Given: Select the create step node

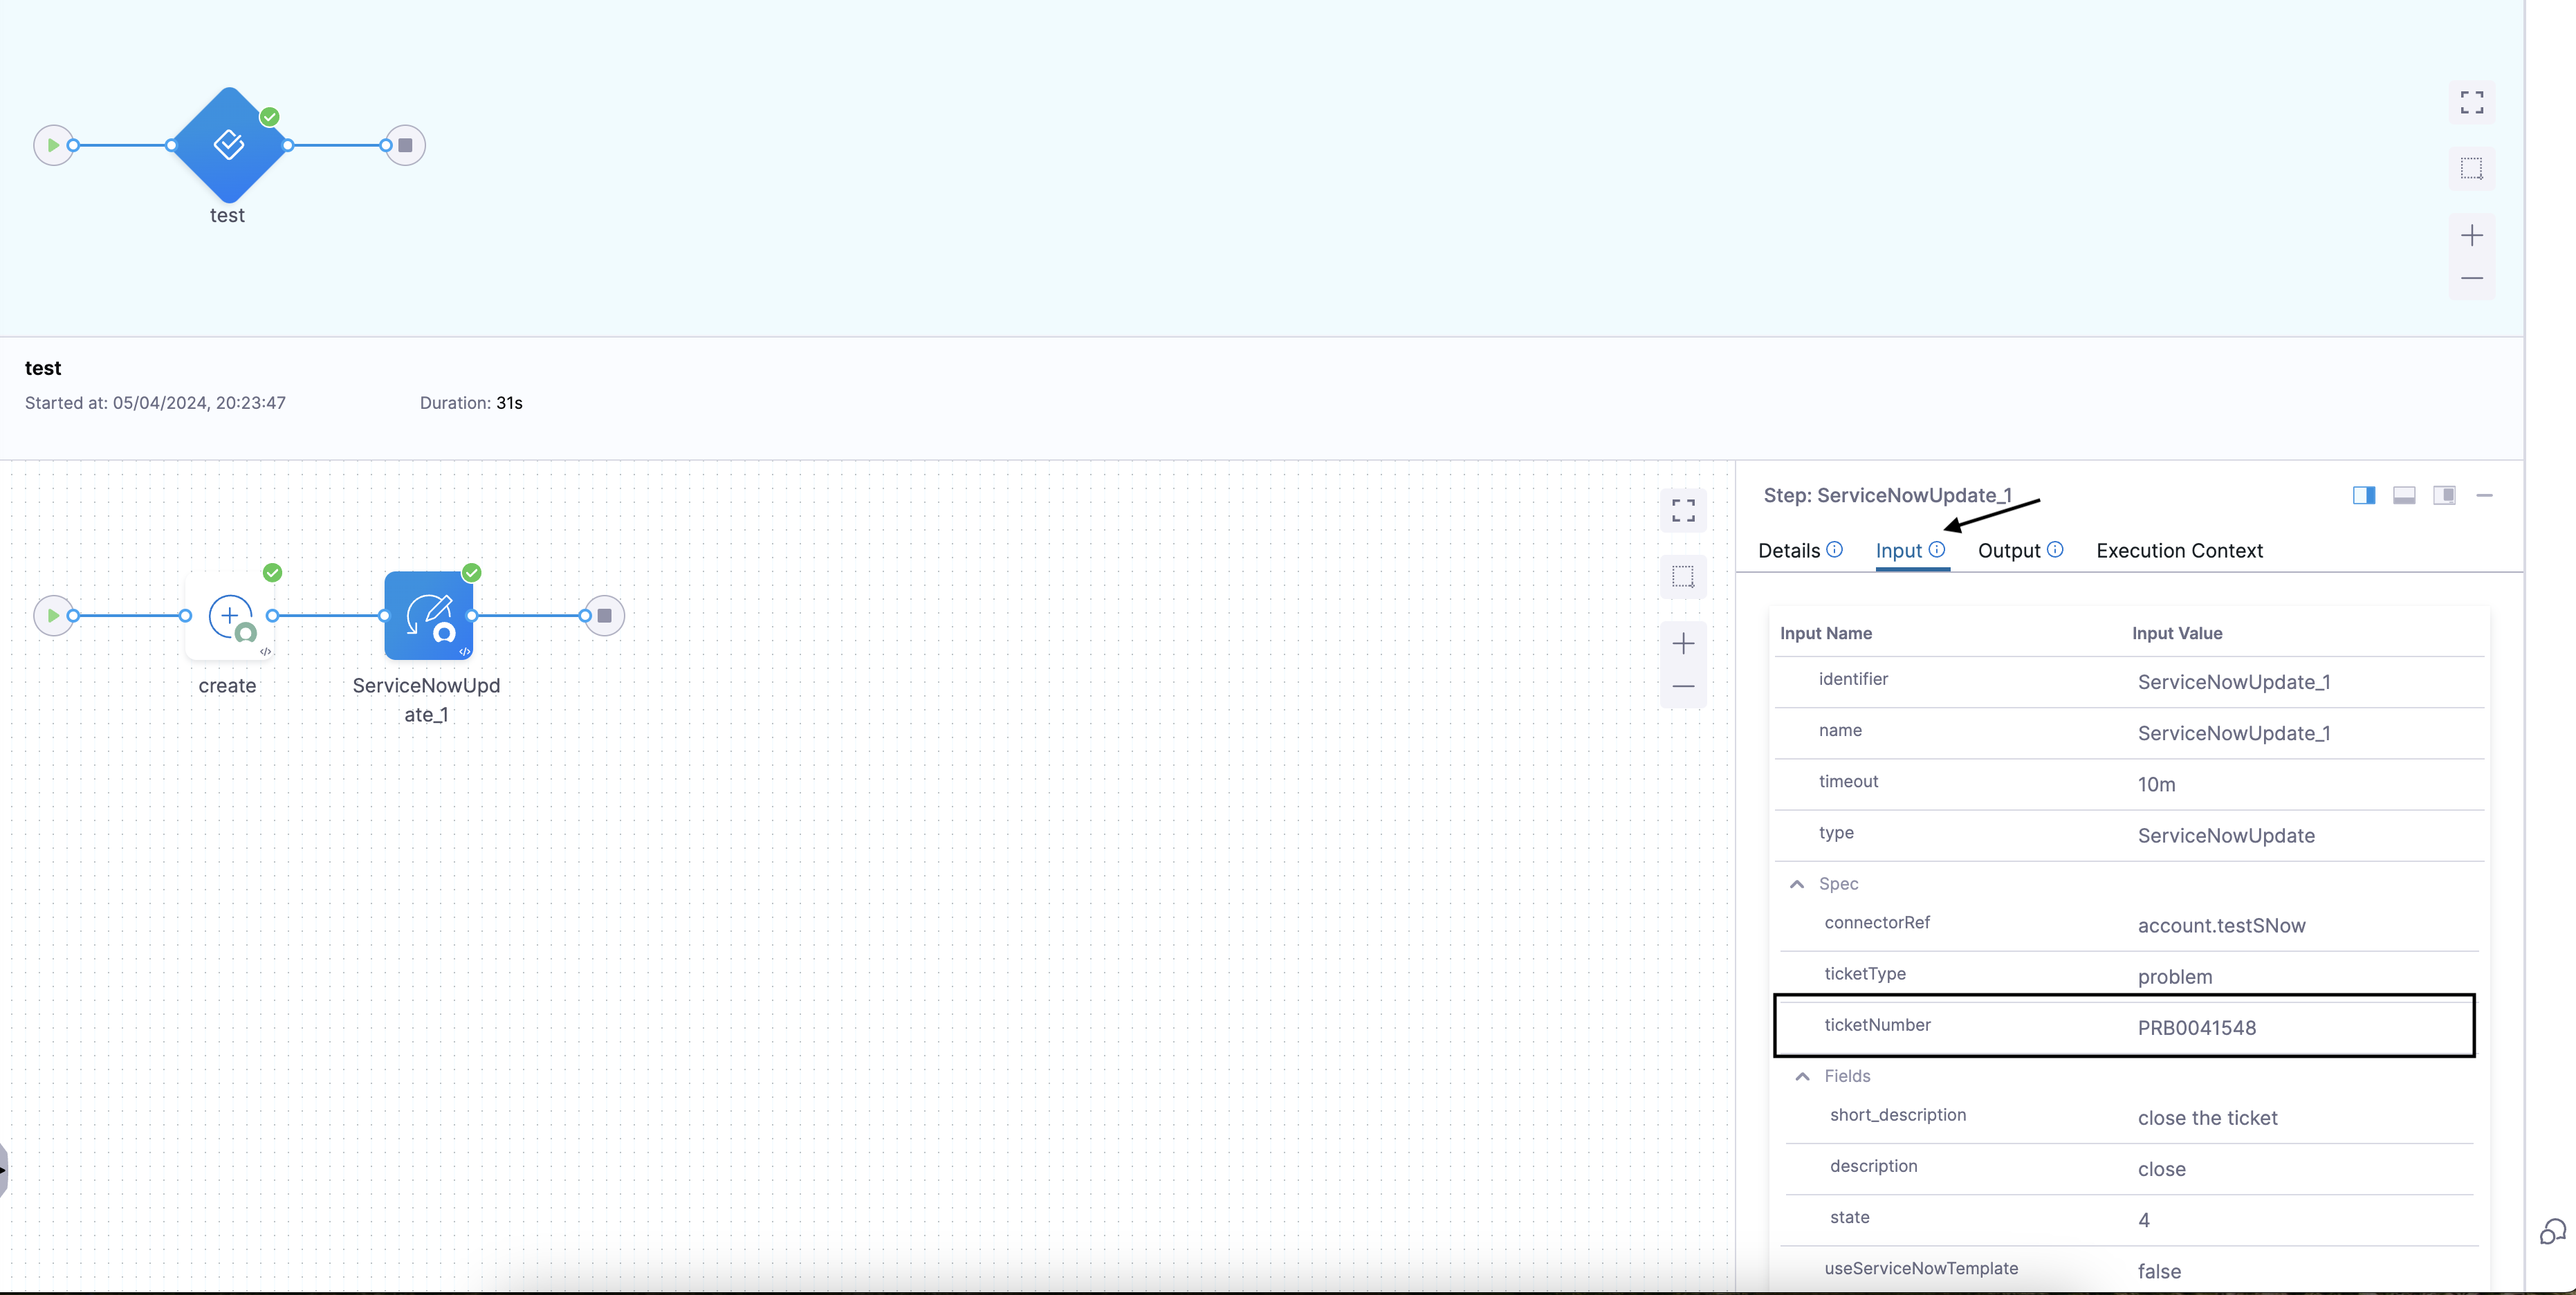Looking at the screenshot, I should pyautogui.click(x=230, y=616).
